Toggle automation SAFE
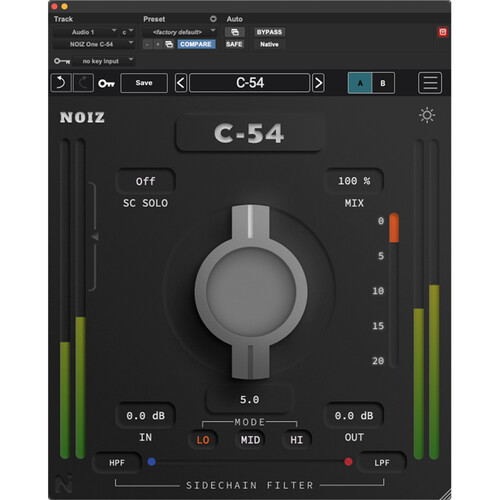This screenshot has width=500, height=500. tap(234, 44)
